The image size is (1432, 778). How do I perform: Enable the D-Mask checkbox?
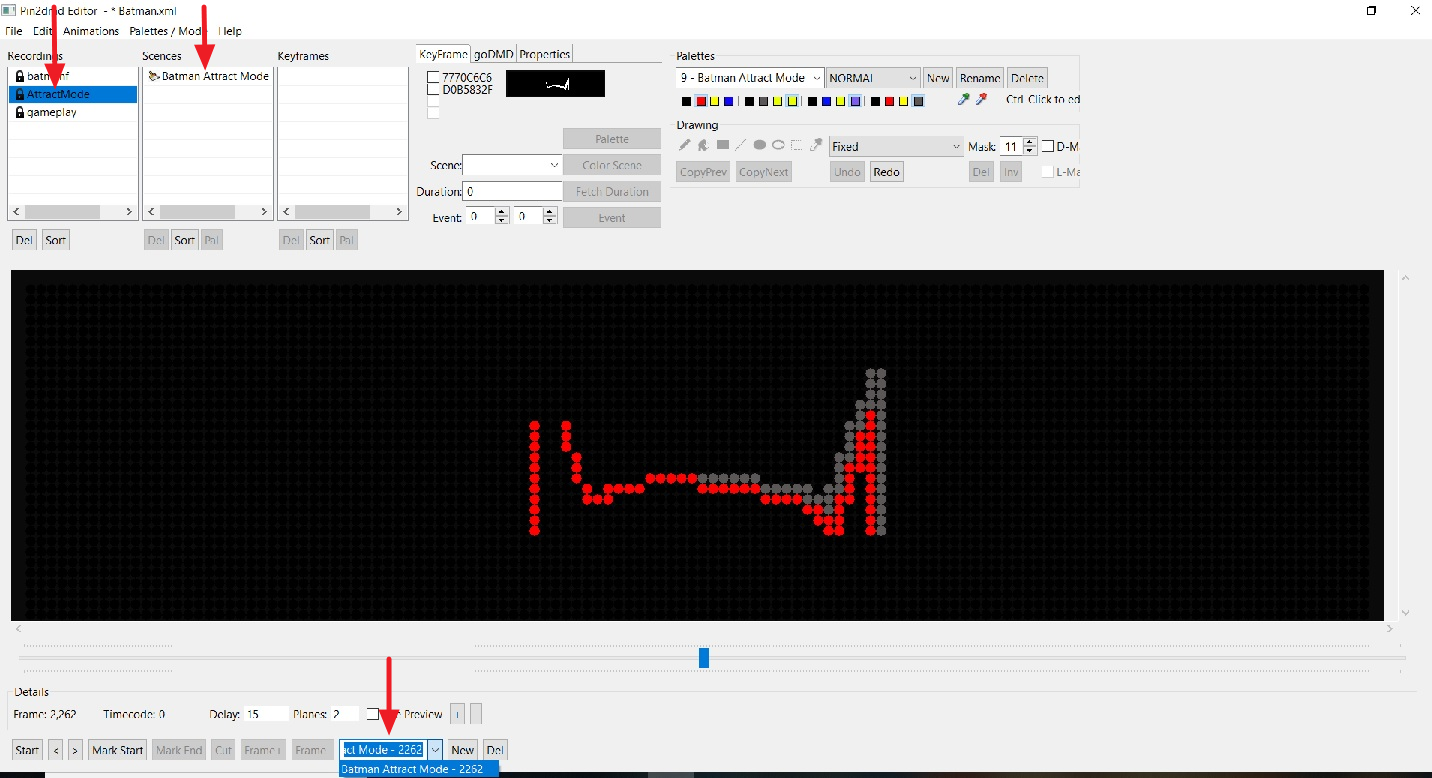coord(1048,146)
